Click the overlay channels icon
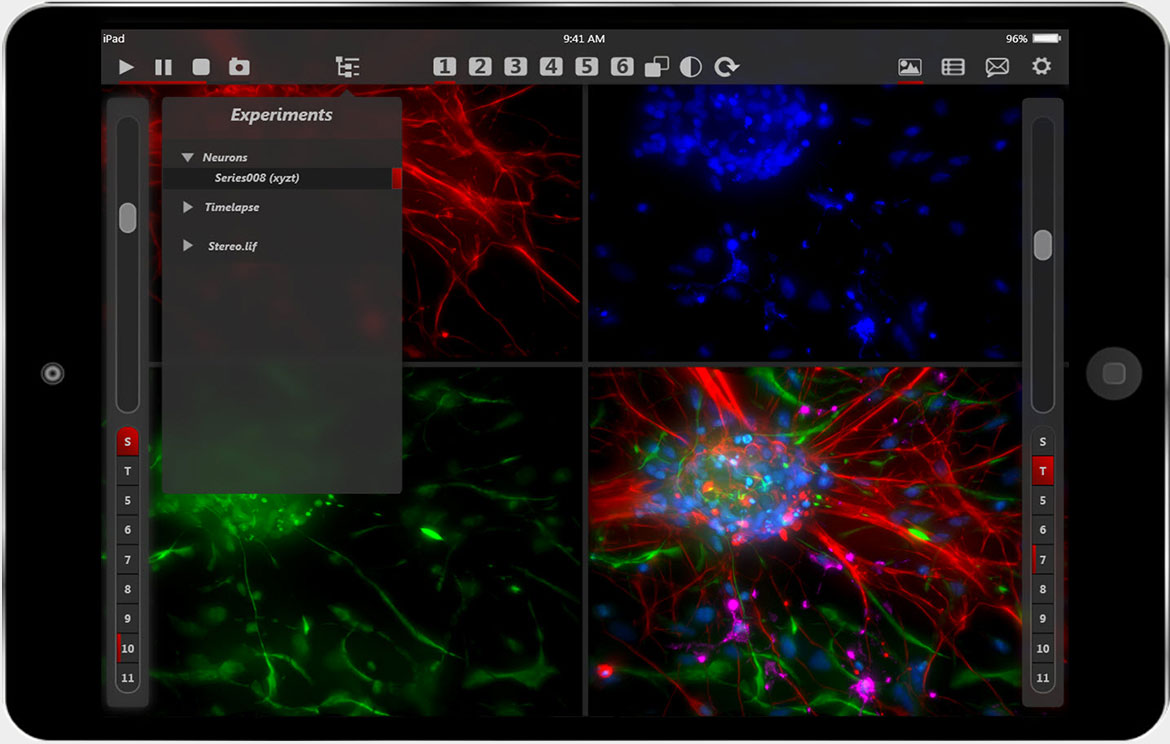Screen dimensions: 1170x744 click(656, 67)
